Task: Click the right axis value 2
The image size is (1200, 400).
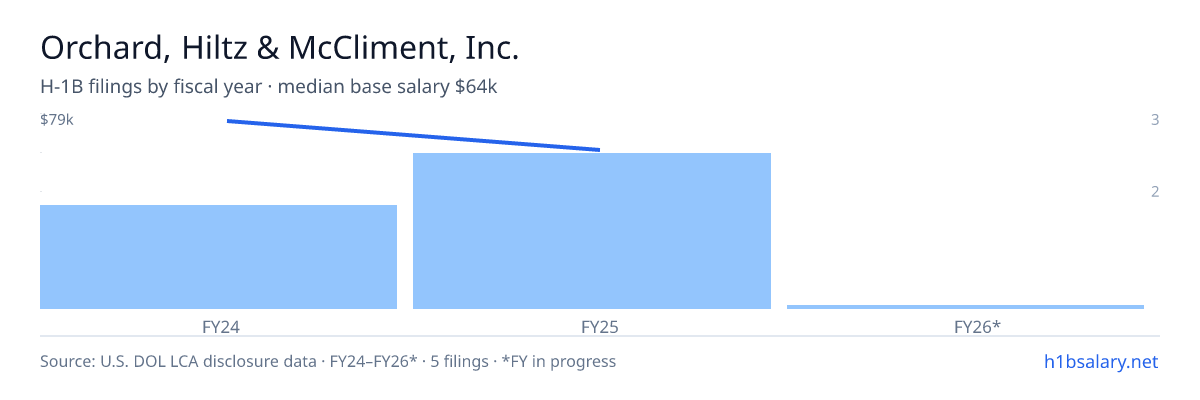Action: 1155,192
